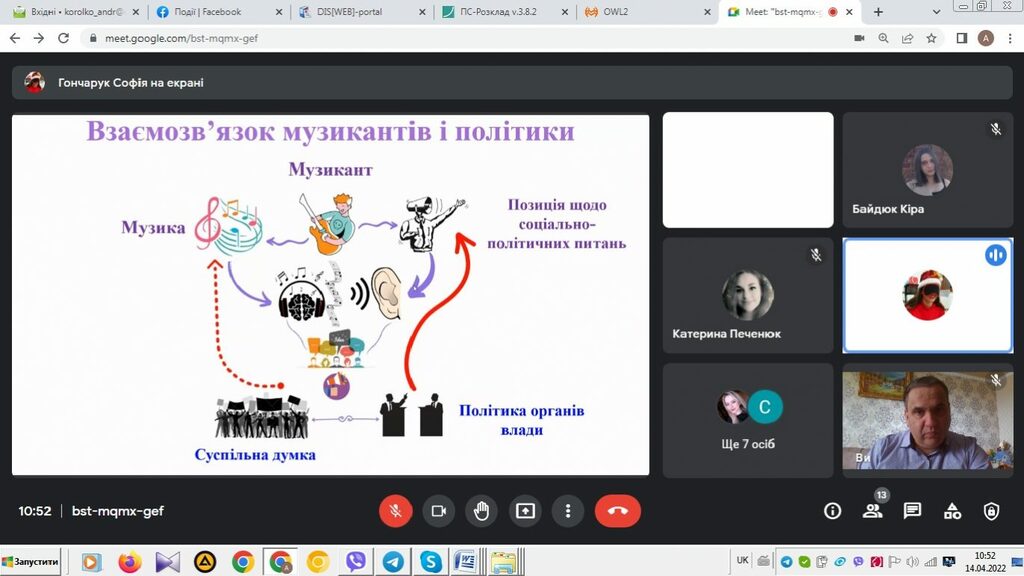Open the chat with everyone panel
Screen dimensions: 1024x576
tap(912, 511)
